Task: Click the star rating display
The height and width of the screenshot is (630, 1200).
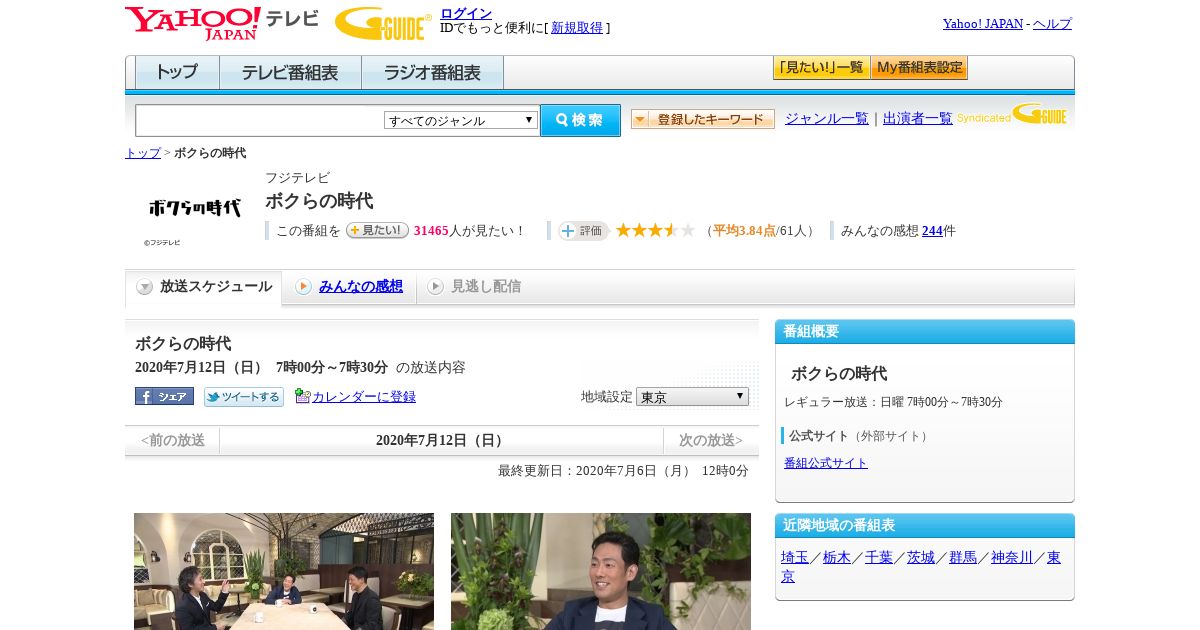Action: pos(655,230)
